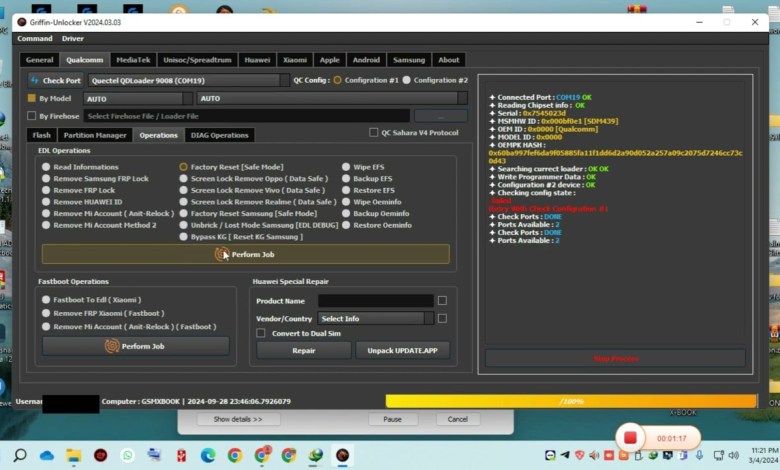This screenshot has height=470, width=780.
Task: Select Factory Reset [Safe Mode] option
Action: coord(184,167)
